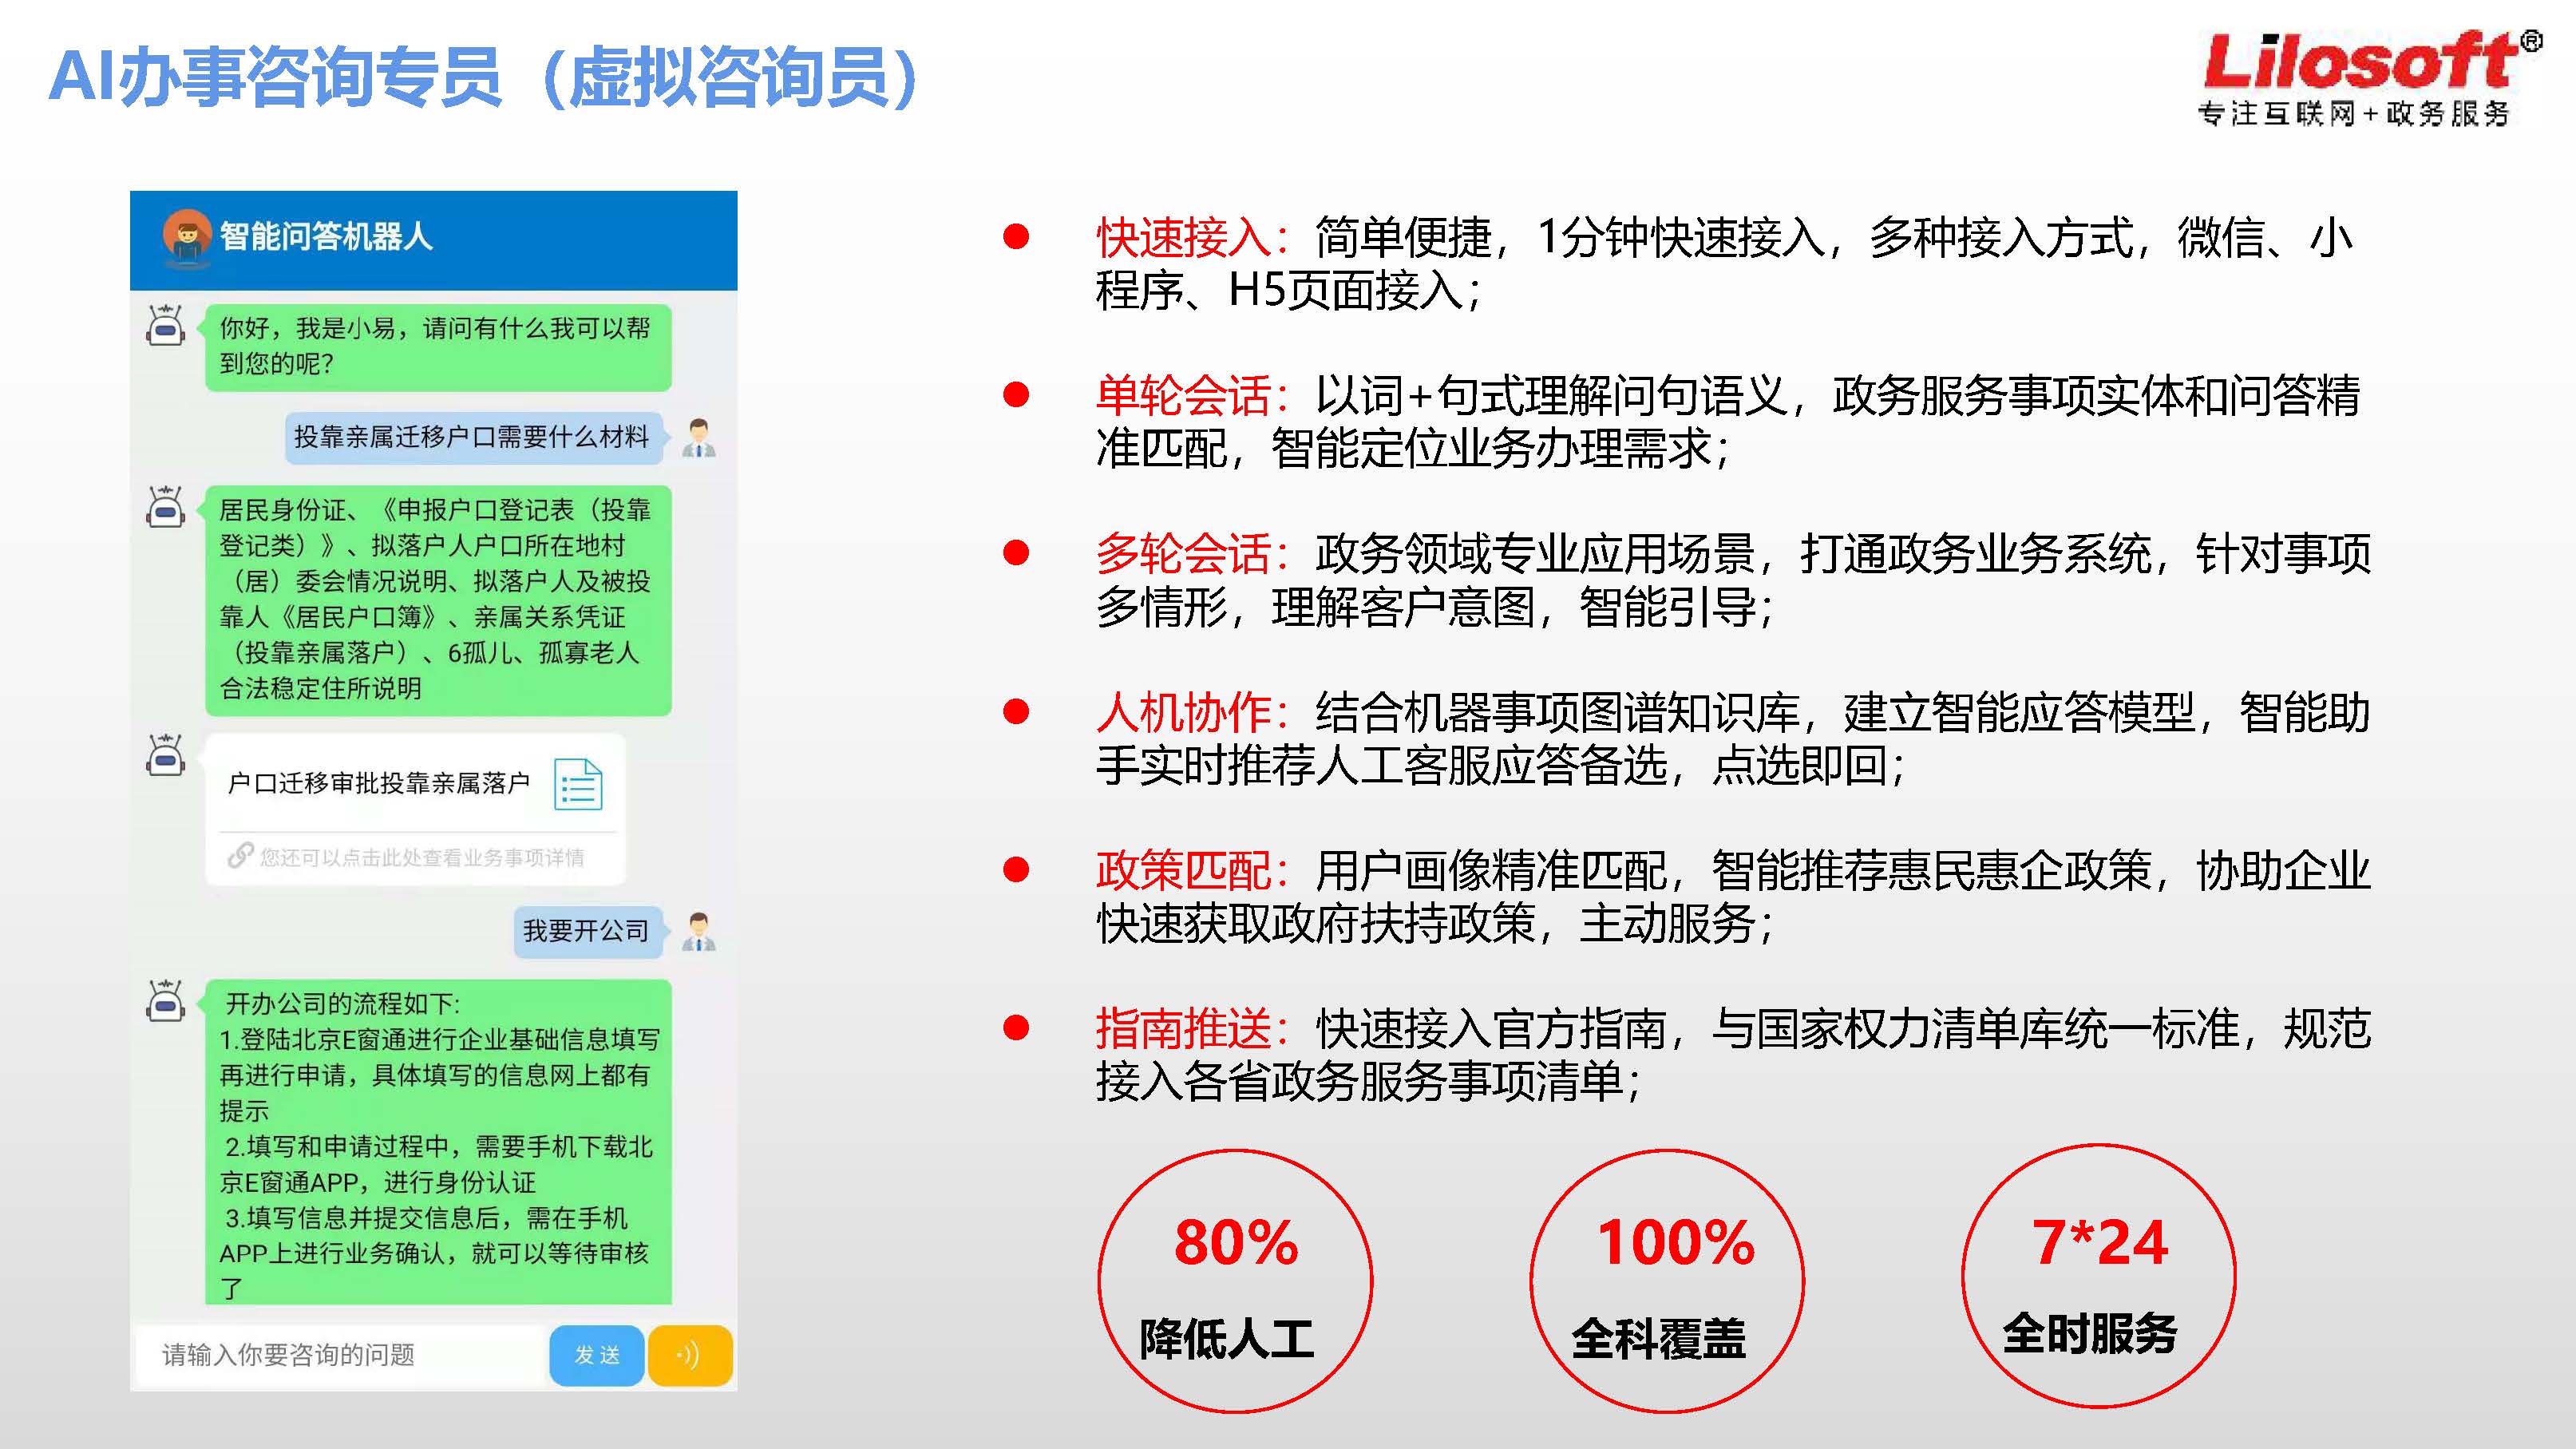Image resolution: width=2576 pixels, height=1449 pixels.
Task: Click the bot avatar beside the greeting message
Action: pos(166,326)
